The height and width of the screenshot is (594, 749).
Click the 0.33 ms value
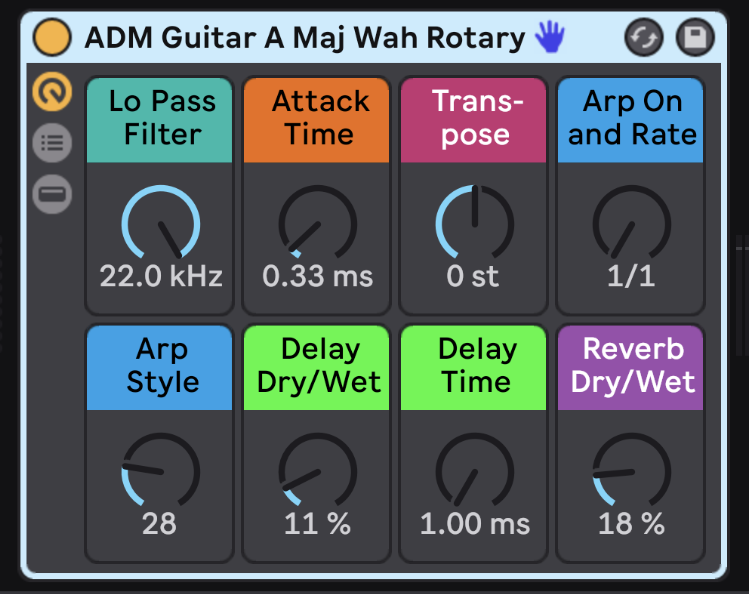pos(318,276)
